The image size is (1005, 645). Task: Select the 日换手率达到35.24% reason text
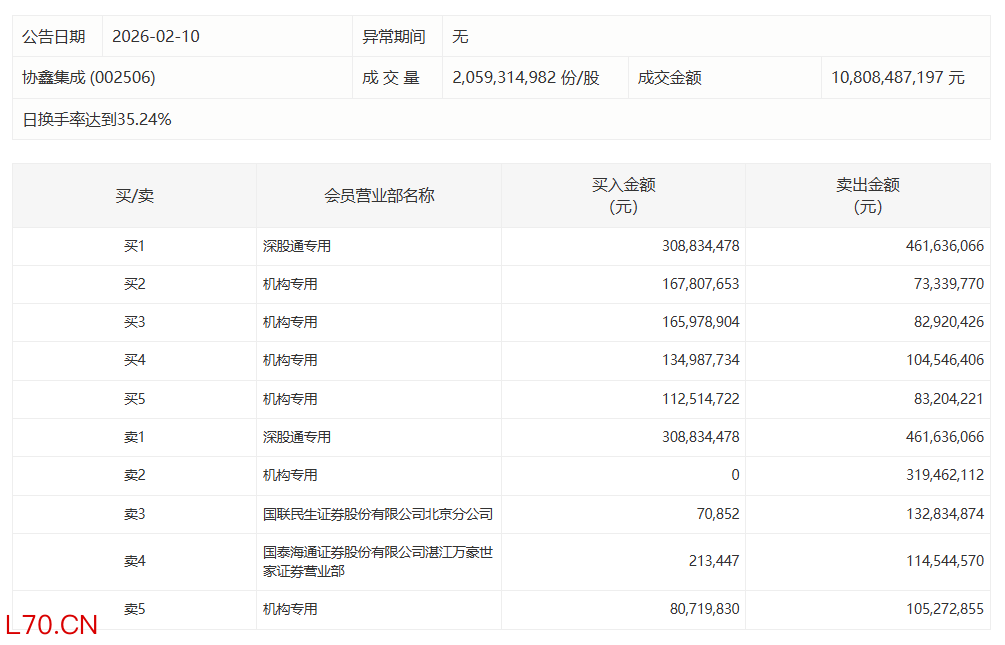point(97,119)
